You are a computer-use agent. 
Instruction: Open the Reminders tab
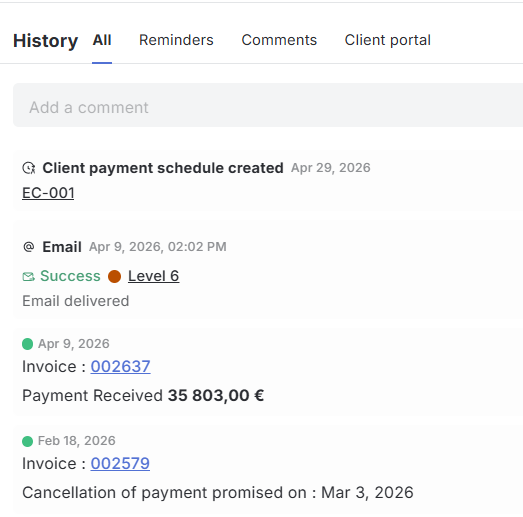176,40
